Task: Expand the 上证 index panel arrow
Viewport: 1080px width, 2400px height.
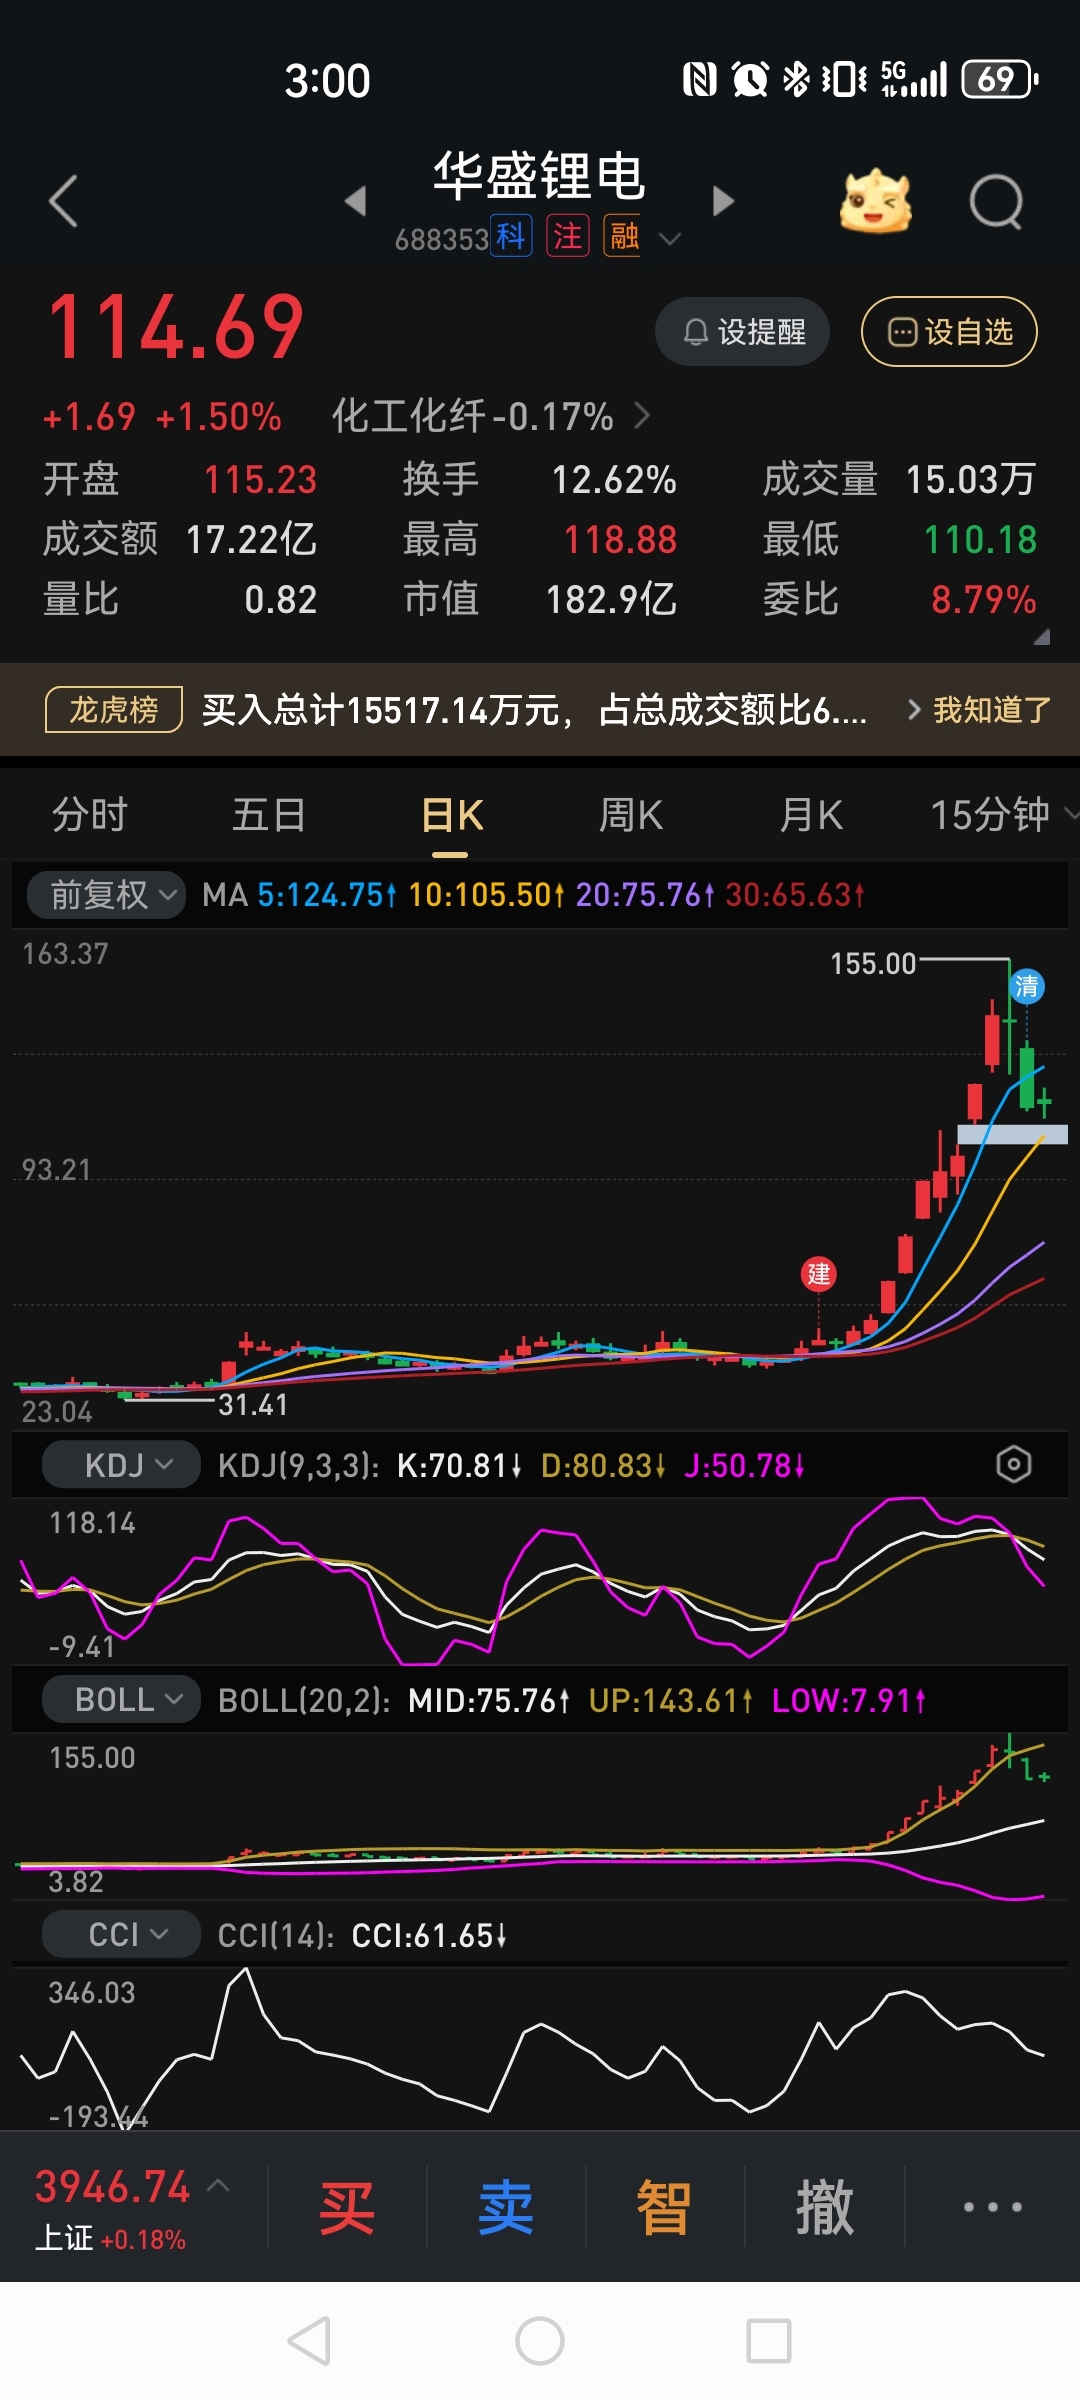Action: point(218,2185)
